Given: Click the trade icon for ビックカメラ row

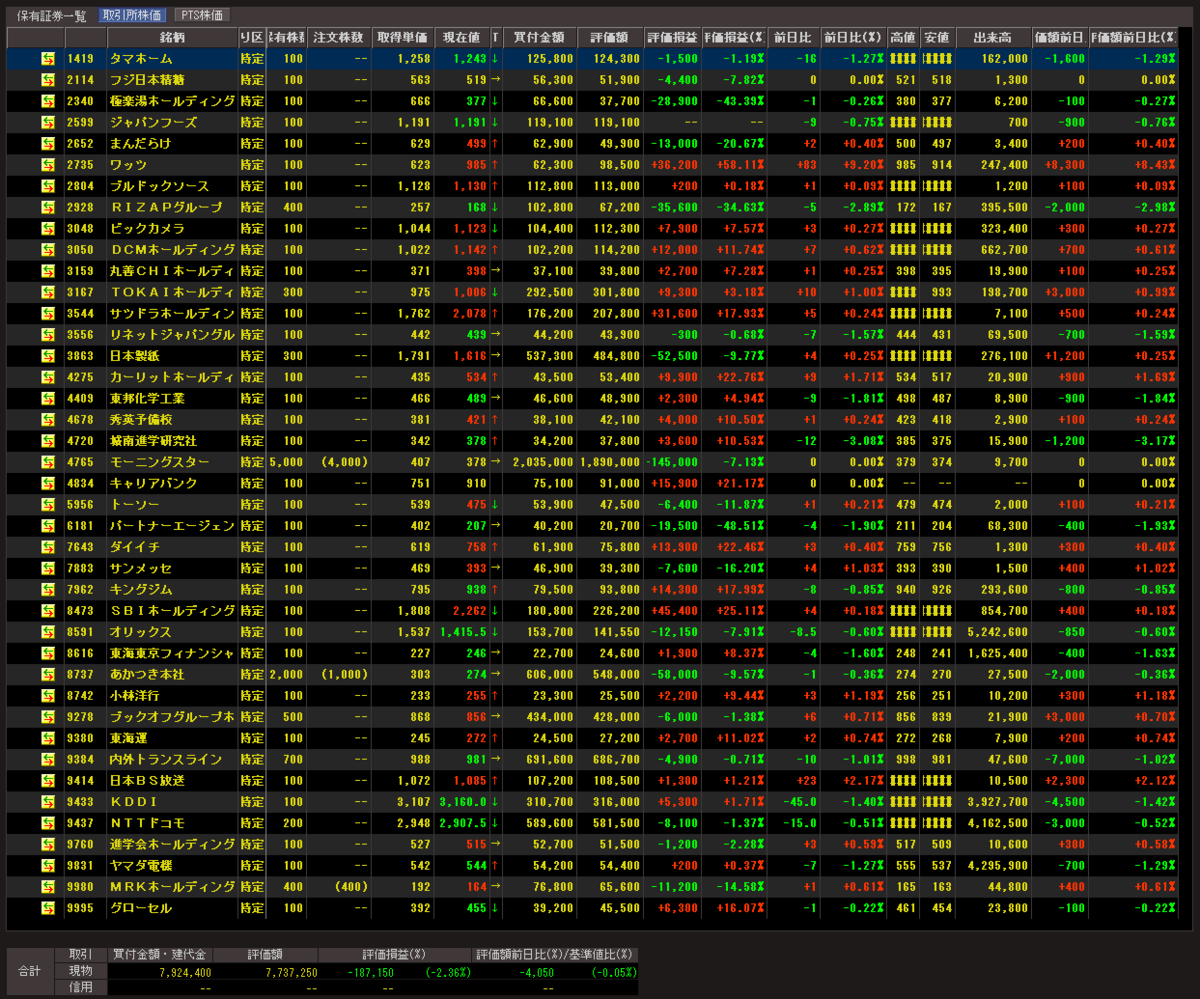Looking at the screenshot, I should click(x=48, y=229).
